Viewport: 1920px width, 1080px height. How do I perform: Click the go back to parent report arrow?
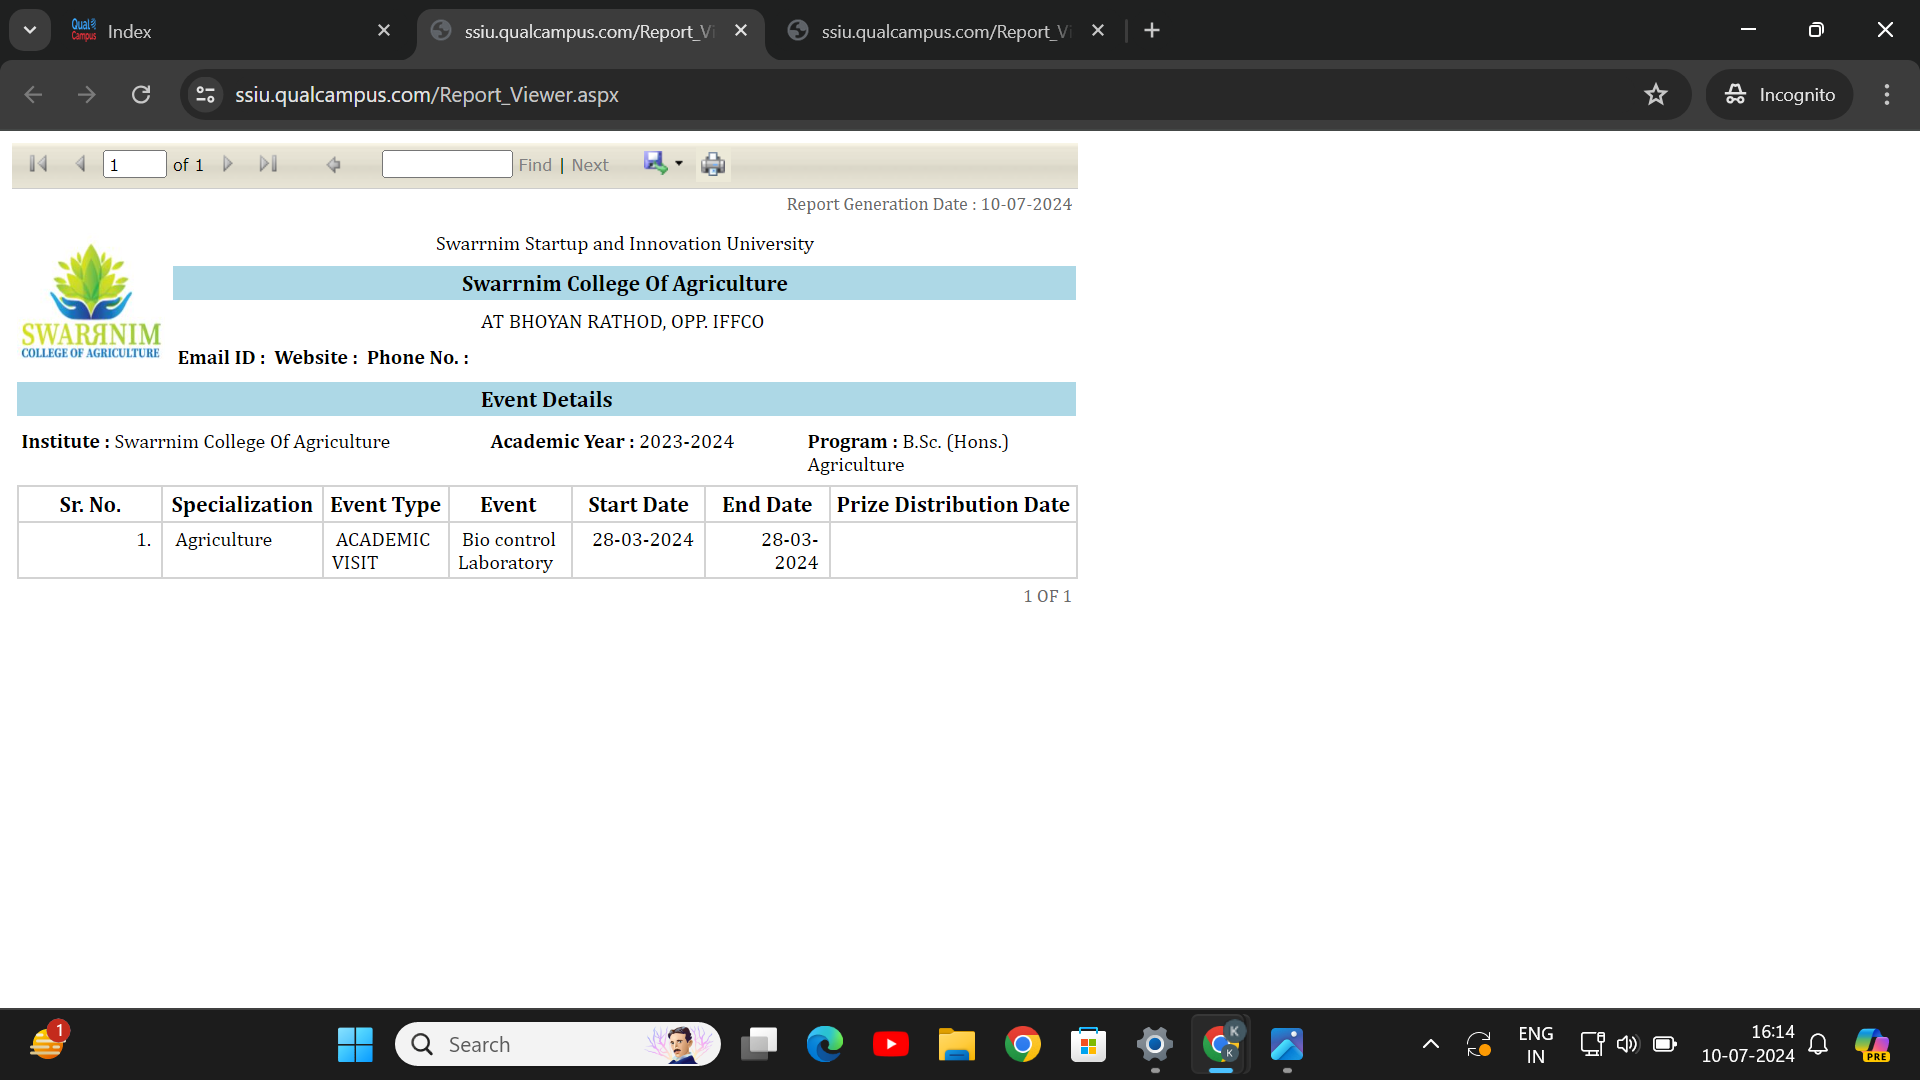pos(334,164)
